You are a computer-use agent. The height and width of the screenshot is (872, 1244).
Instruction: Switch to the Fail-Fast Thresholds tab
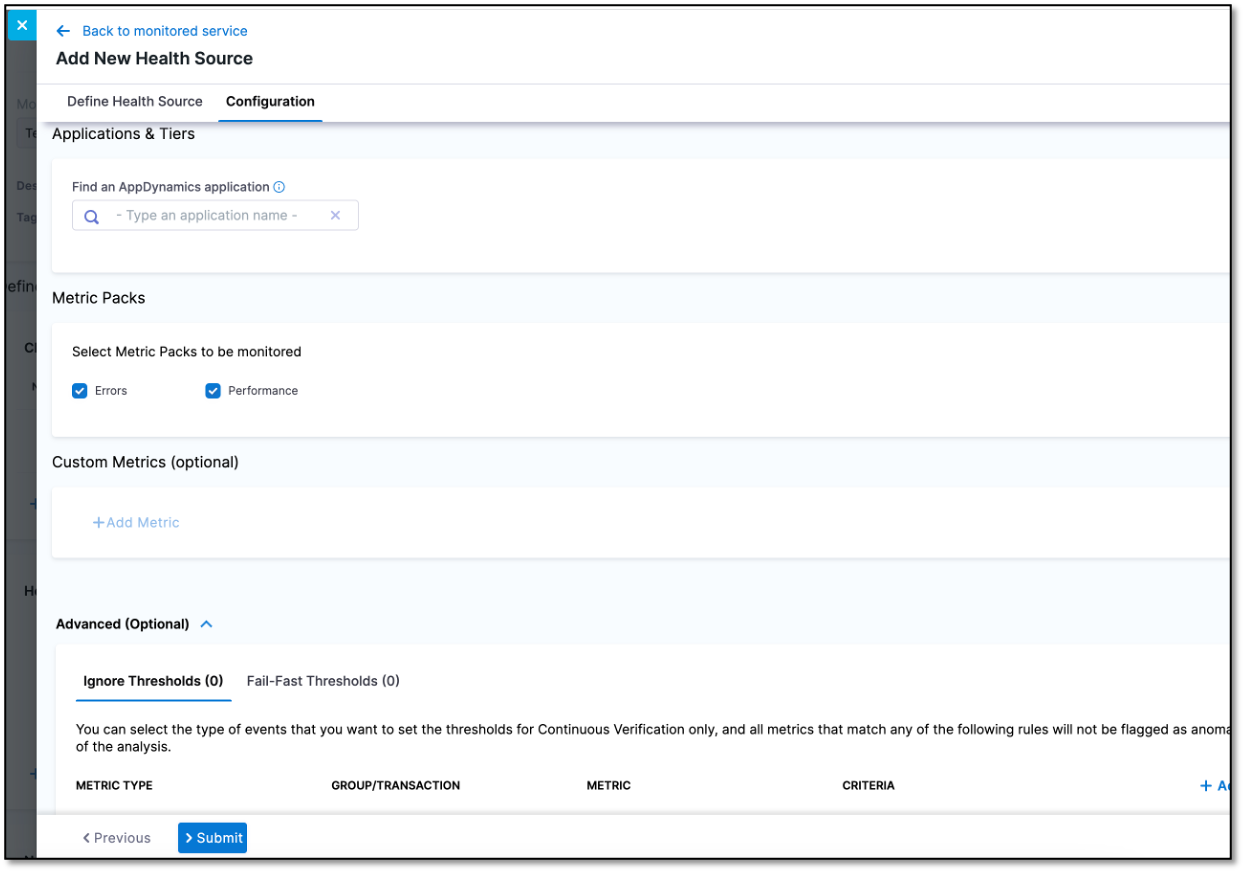point(322,680)
